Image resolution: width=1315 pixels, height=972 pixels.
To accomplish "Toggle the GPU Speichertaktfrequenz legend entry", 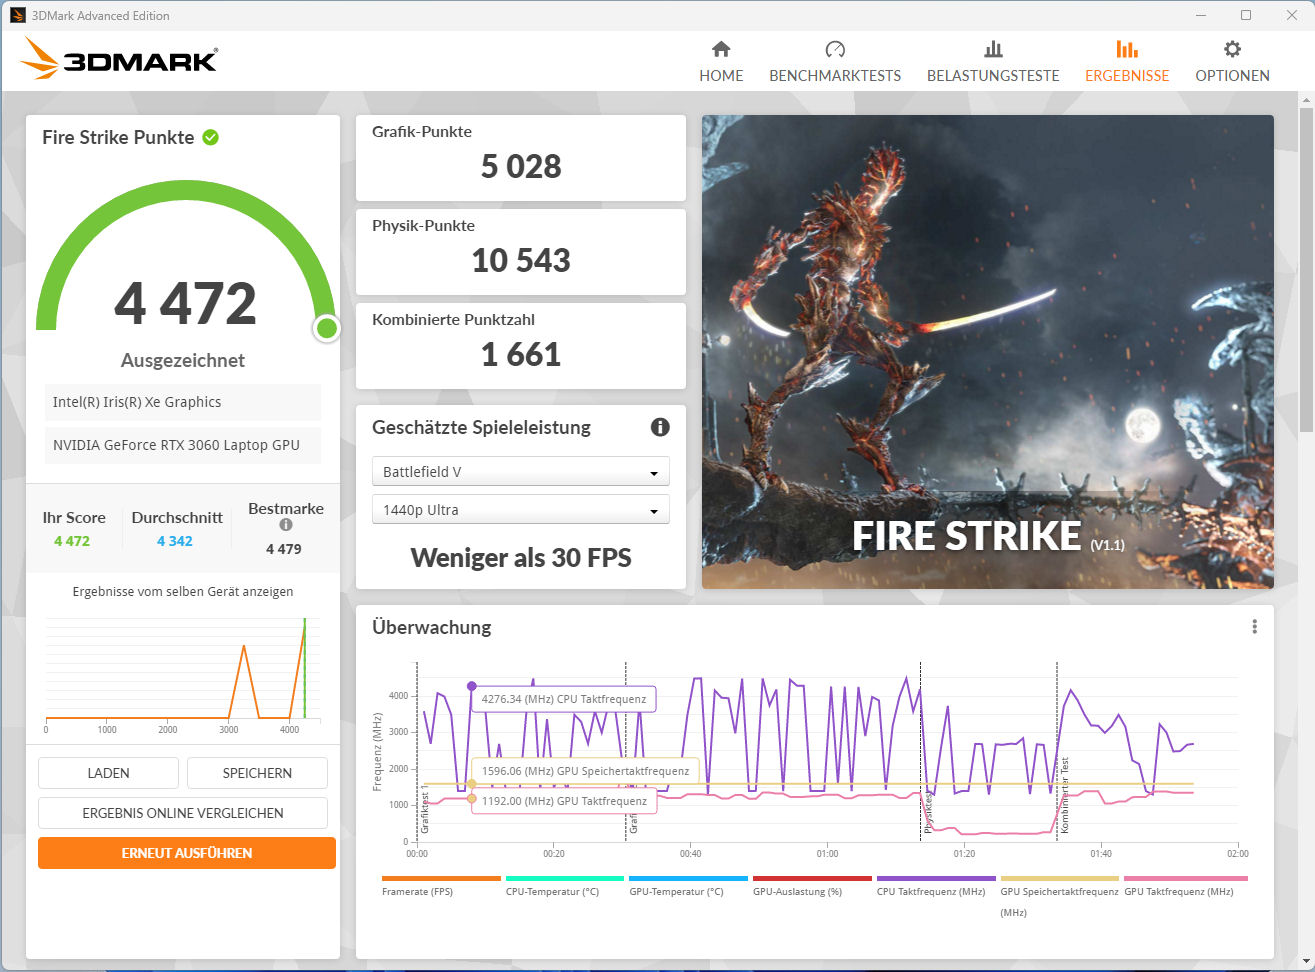I will pyautogui.click(x=1060, y=897).
